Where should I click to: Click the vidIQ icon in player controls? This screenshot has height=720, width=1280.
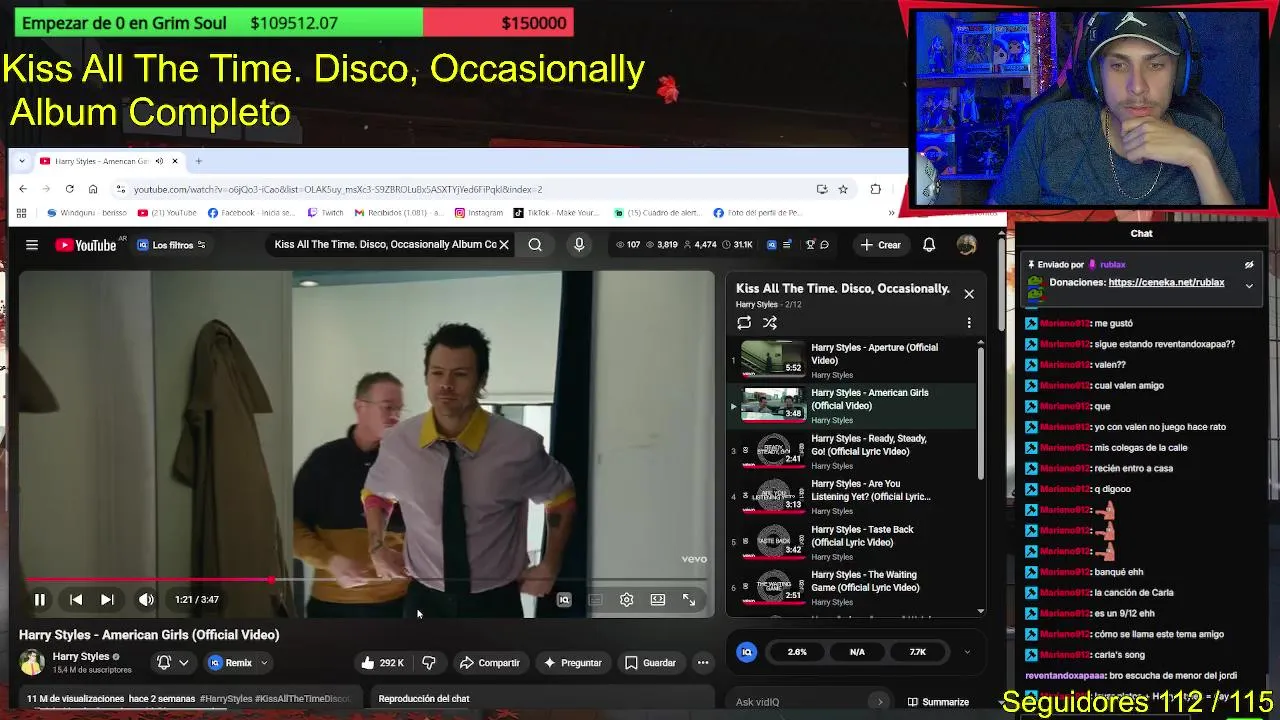[564, 599]
